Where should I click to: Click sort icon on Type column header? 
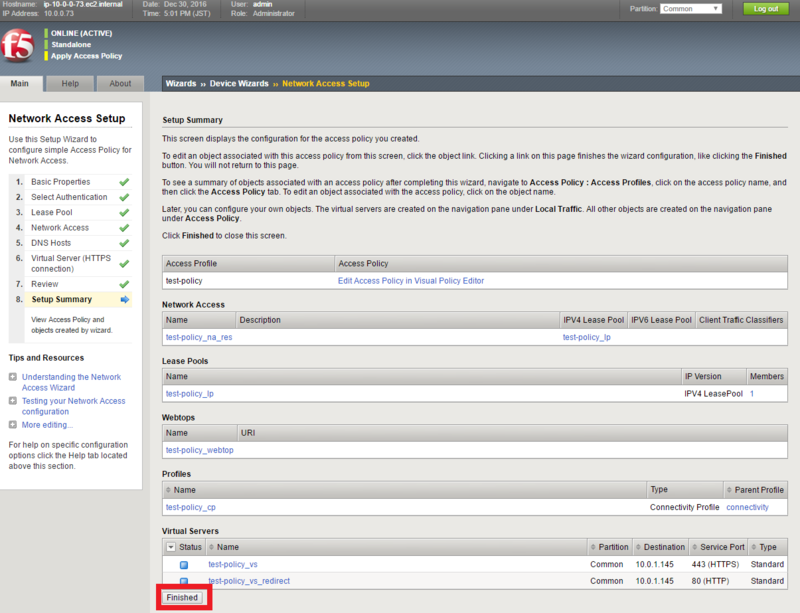coord(754,547)
